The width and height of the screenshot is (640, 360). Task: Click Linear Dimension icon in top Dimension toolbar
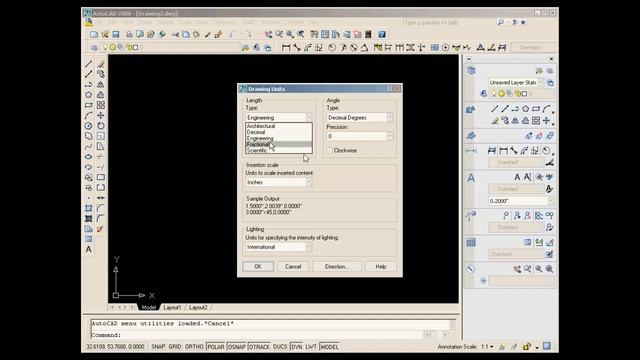point(286,48)
